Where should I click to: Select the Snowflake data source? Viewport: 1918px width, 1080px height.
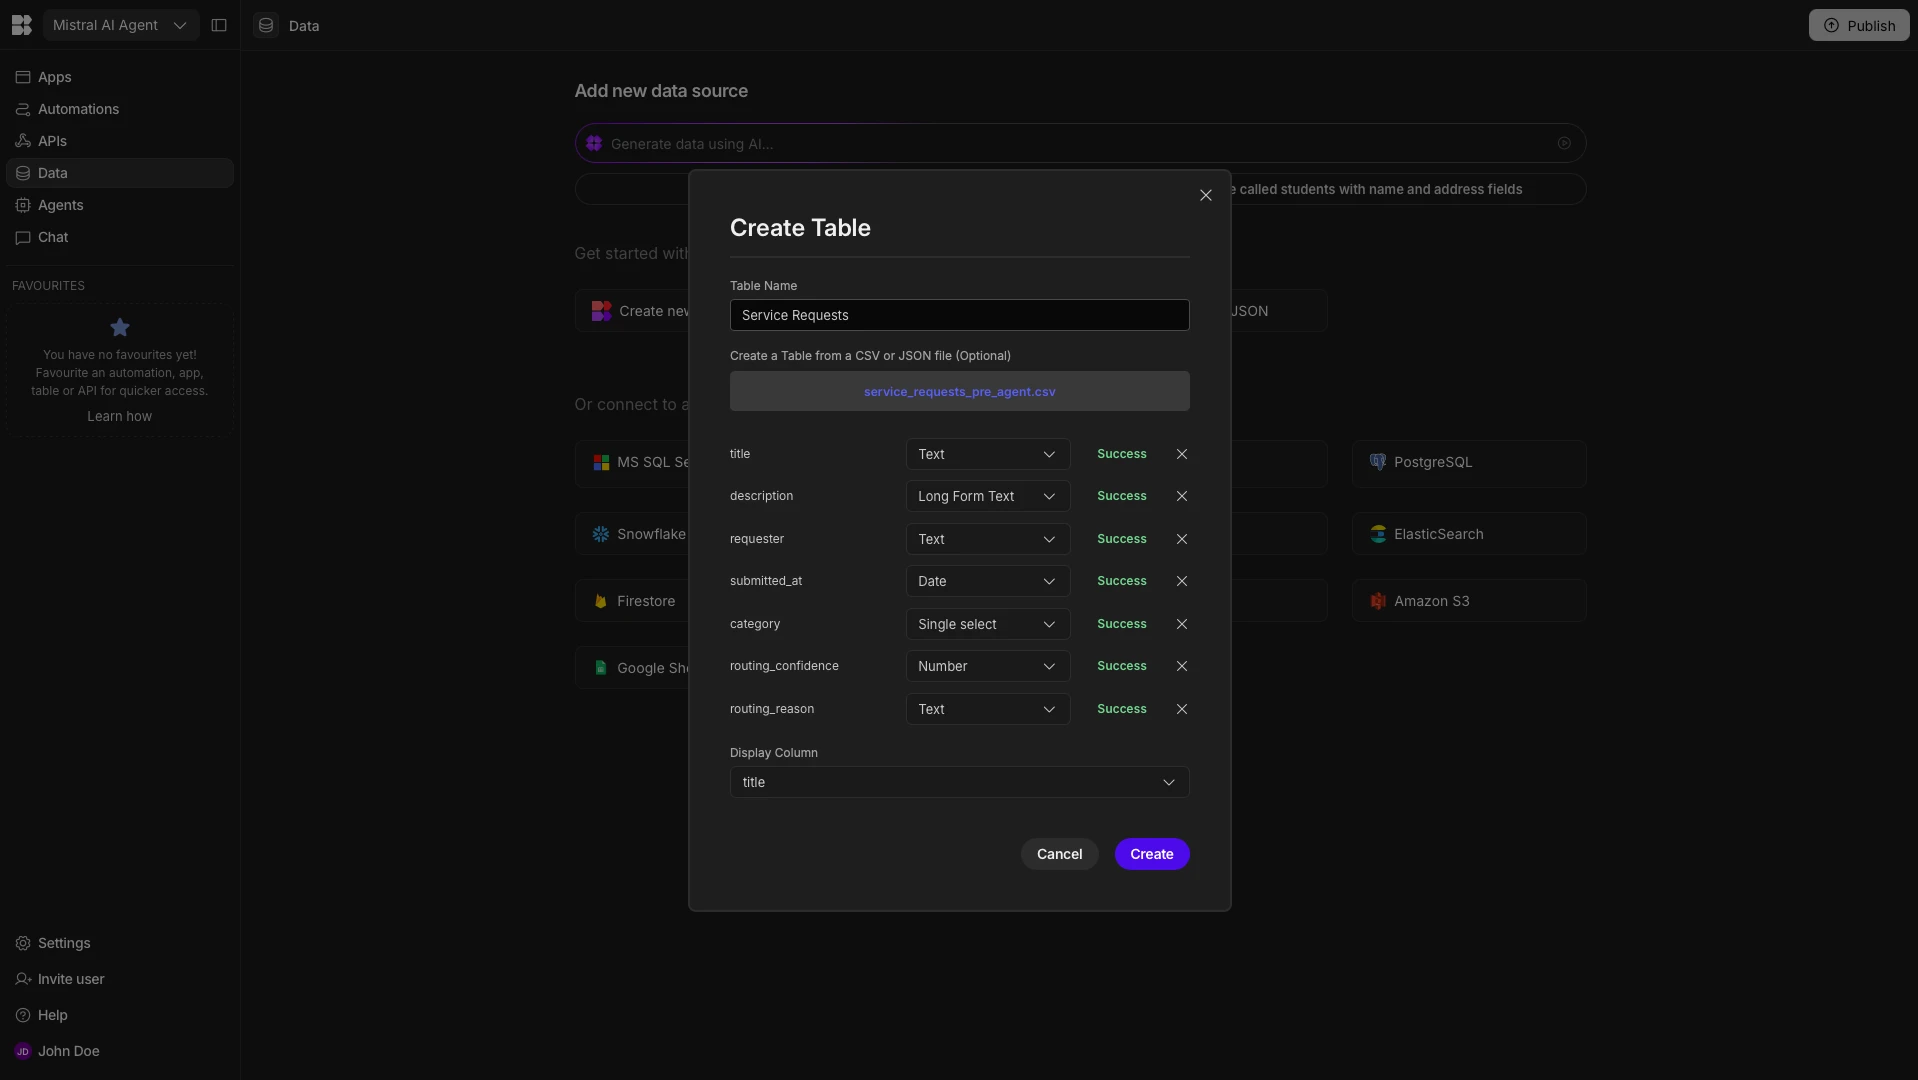(632, 534)
